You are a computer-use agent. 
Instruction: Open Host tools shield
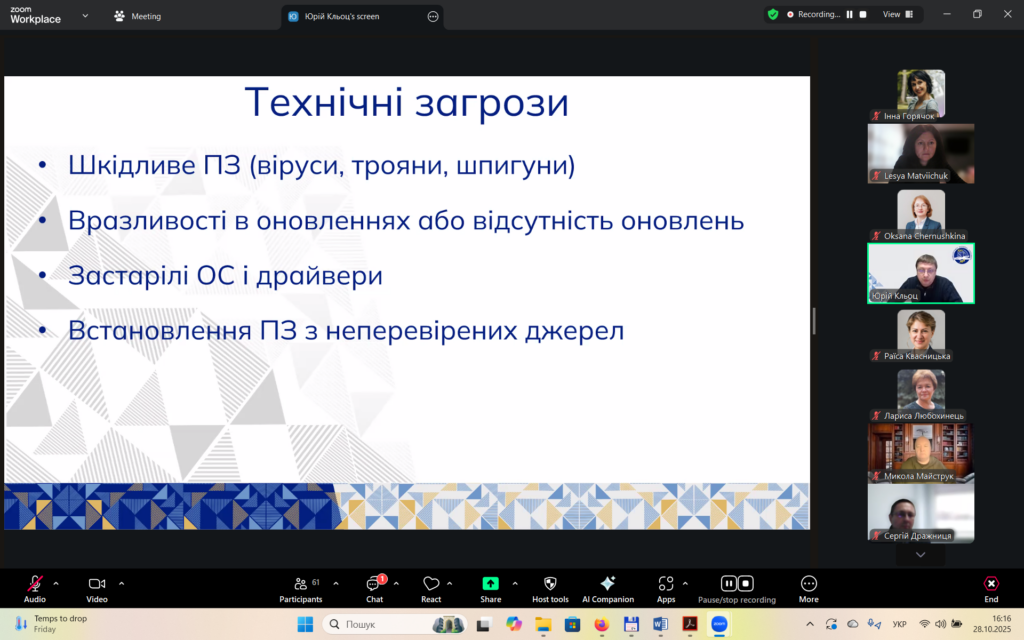[x=550, y=584]
